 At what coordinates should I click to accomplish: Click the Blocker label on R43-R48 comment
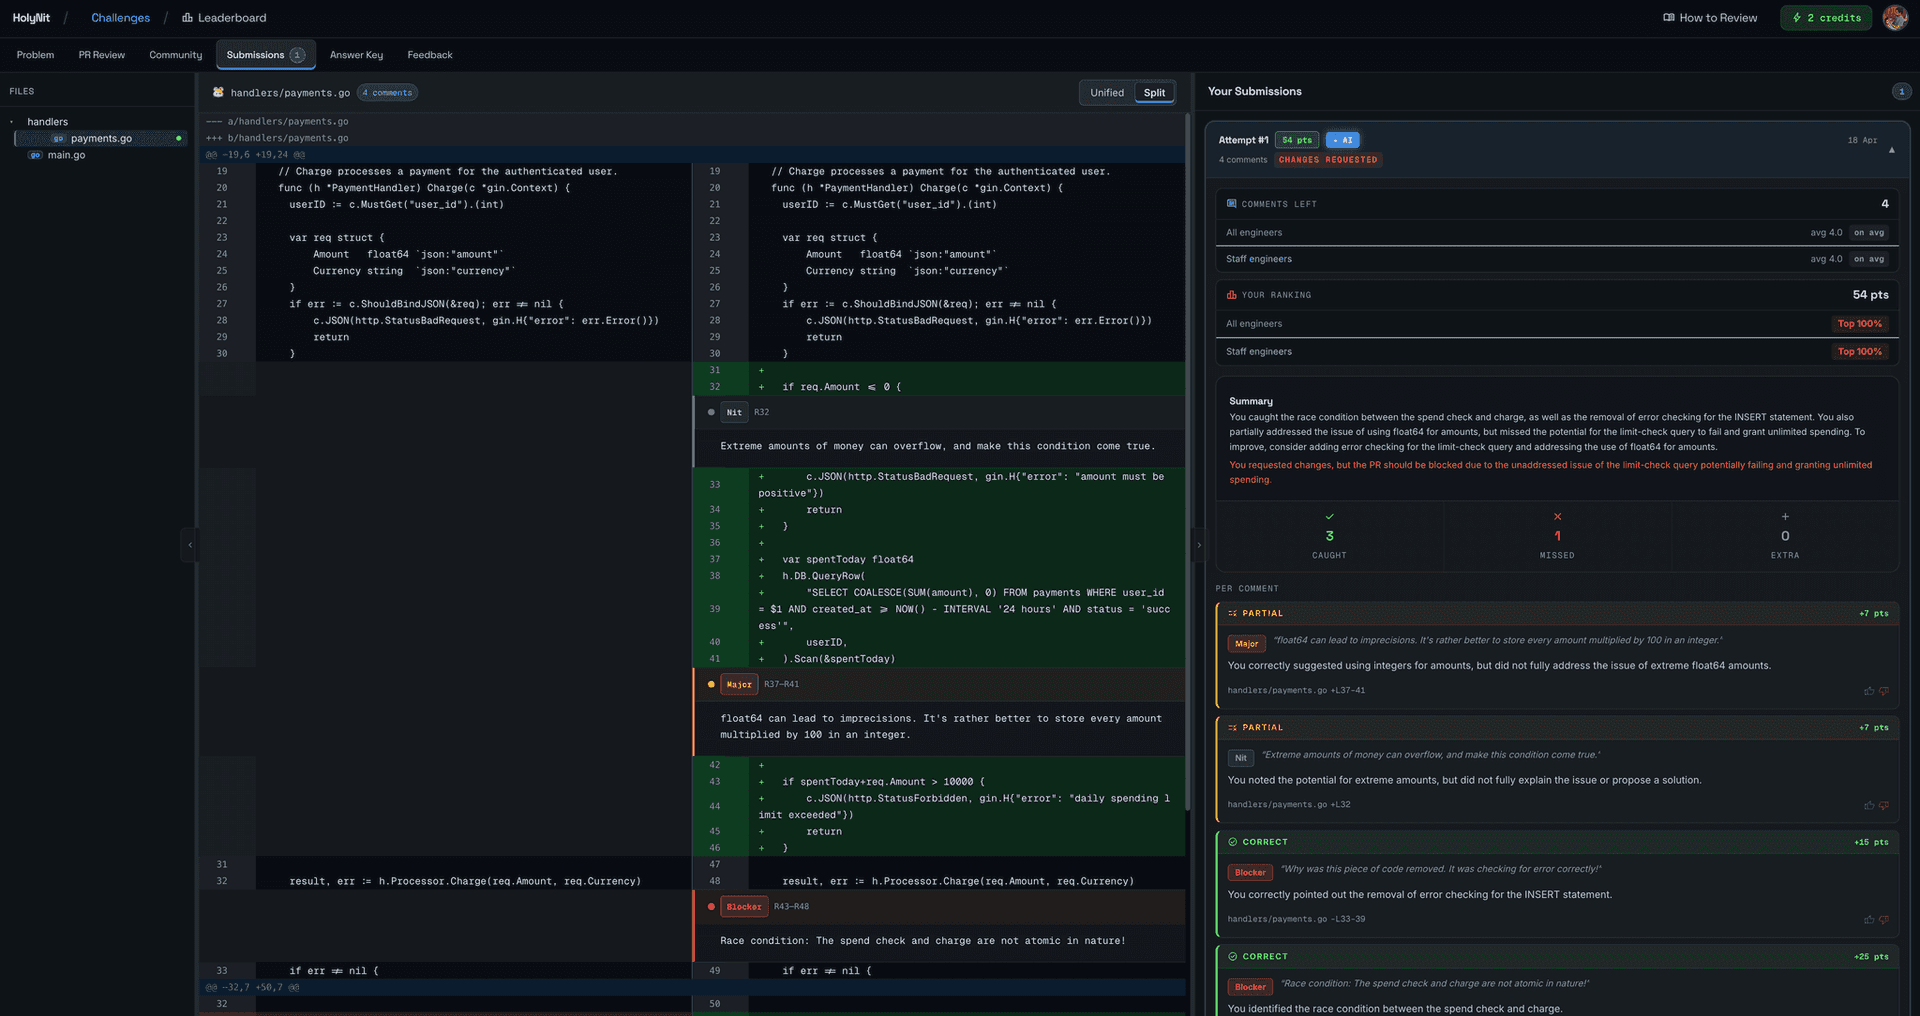pyautogui.click(x=744, y=907)
